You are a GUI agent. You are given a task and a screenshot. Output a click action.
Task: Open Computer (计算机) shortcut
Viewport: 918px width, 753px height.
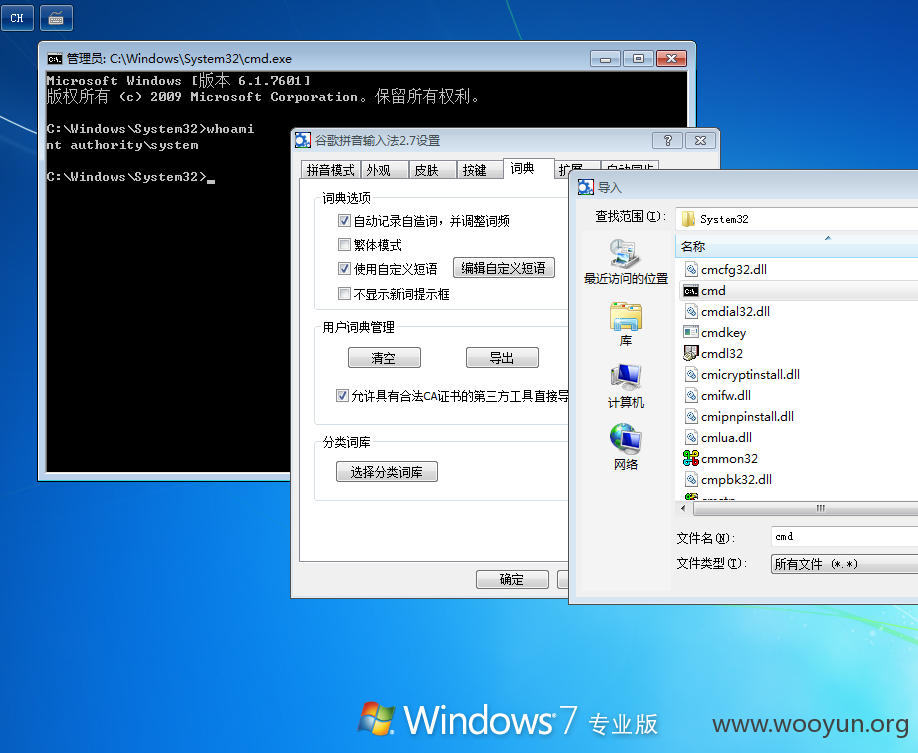click(625, 386)
